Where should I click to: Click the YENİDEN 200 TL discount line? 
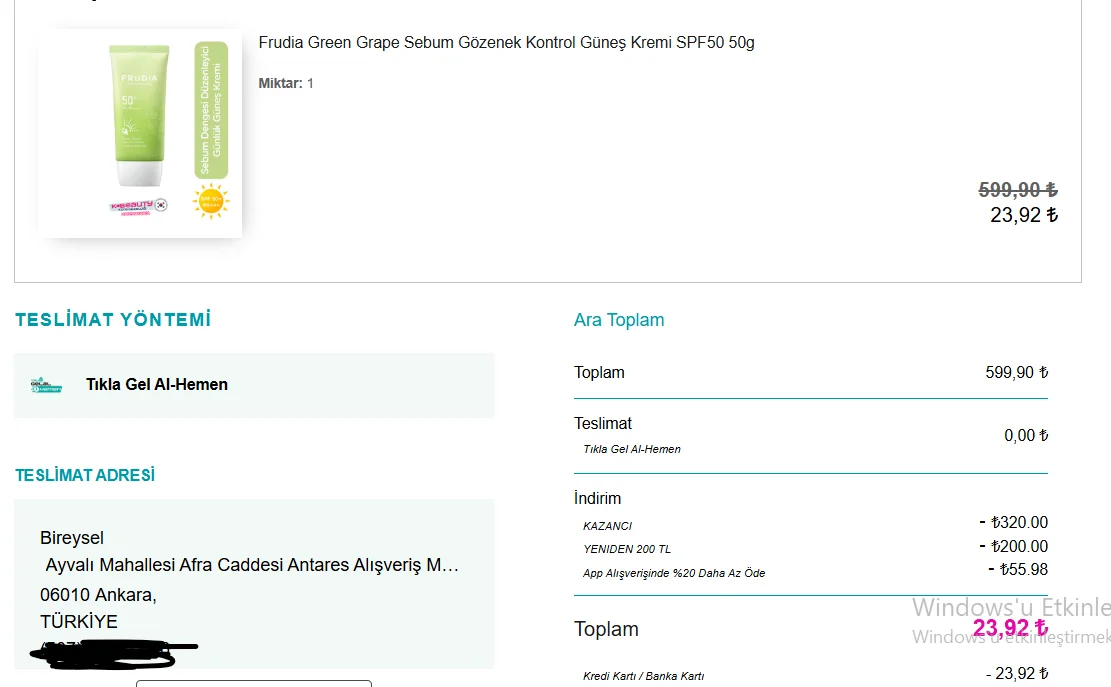point(627,549)
